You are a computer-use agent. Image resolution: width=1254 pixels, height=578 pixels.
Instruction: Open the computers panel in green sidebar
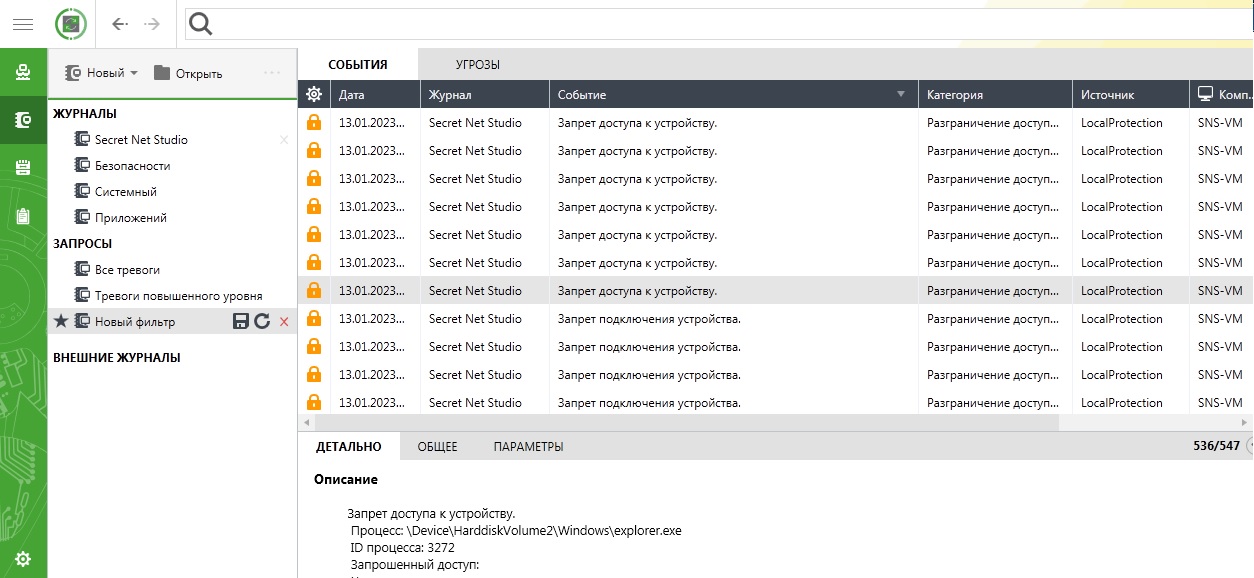point(23,72)
